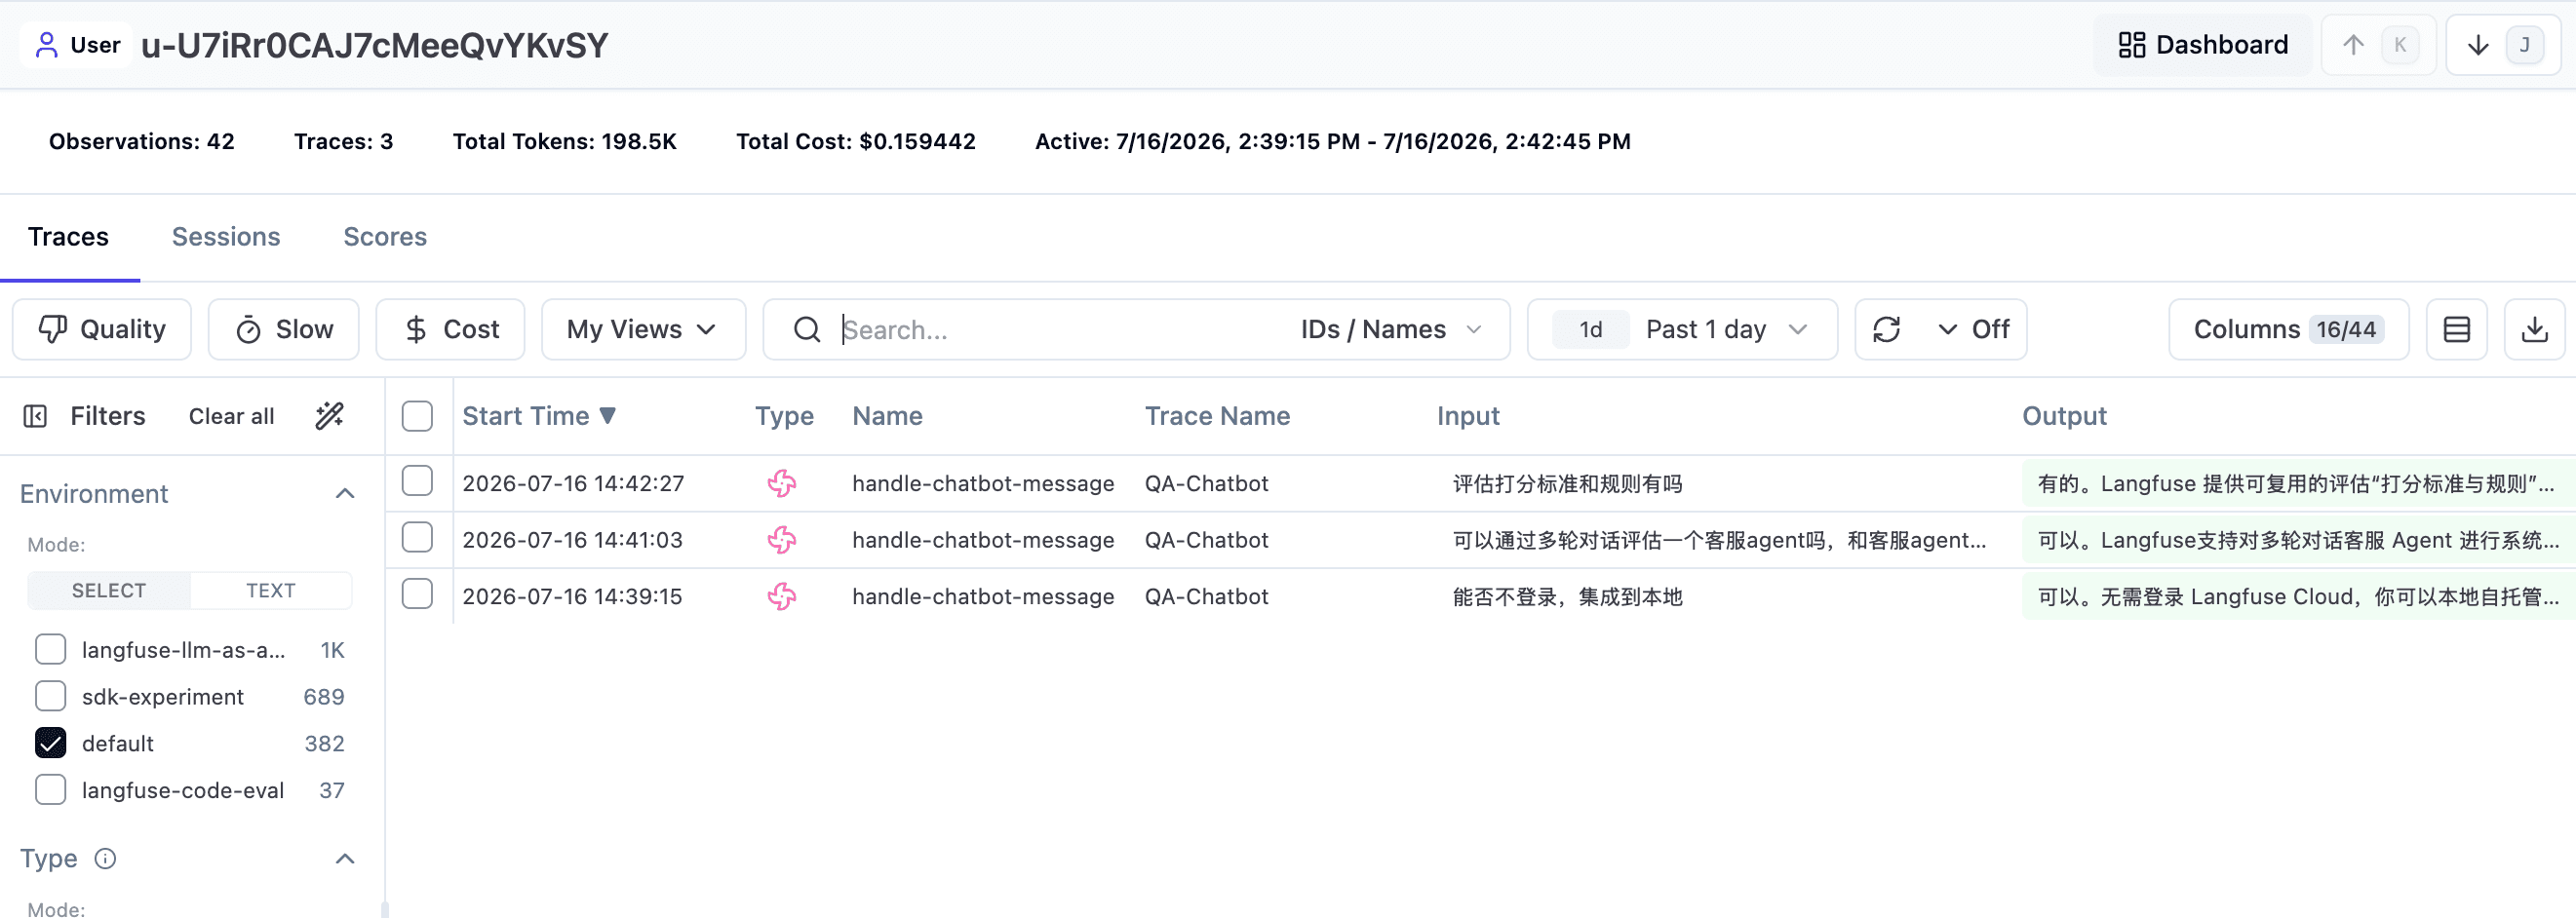Click Total Tokens: 198.5K stat
Image resolution: width=2576 pixels, height=918 pixels.
coord(564,141)
